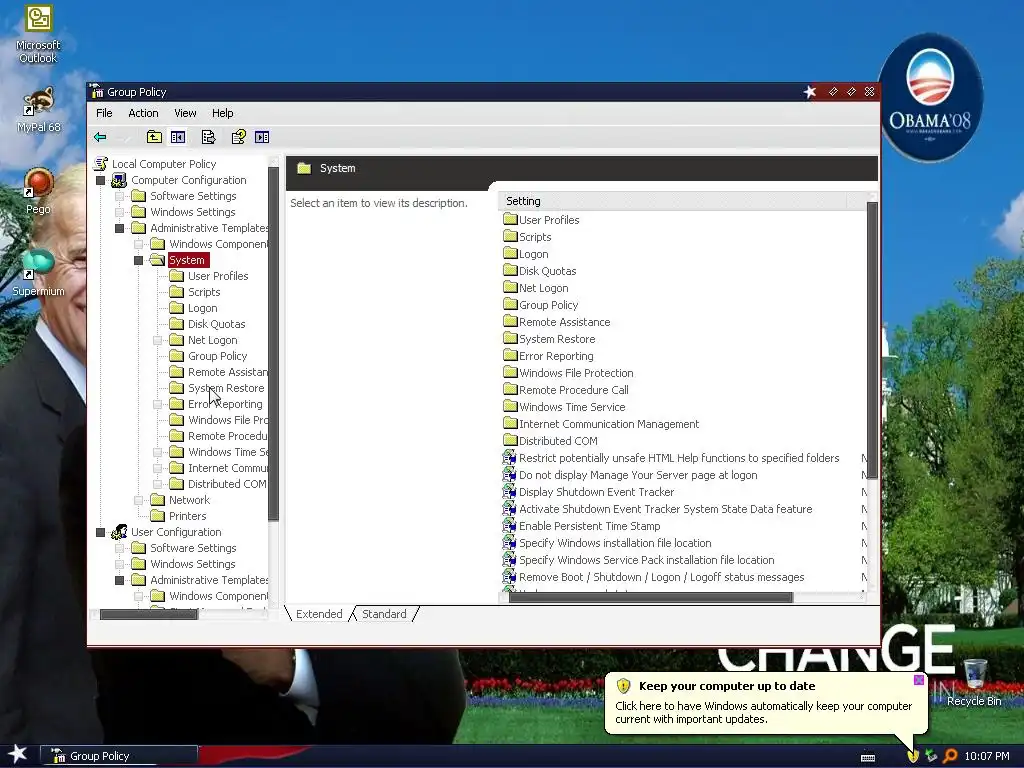The height and width of the screenshot is (768, 1024).
Task: Collapse User Configuration tree node
Action: point(101,532)
